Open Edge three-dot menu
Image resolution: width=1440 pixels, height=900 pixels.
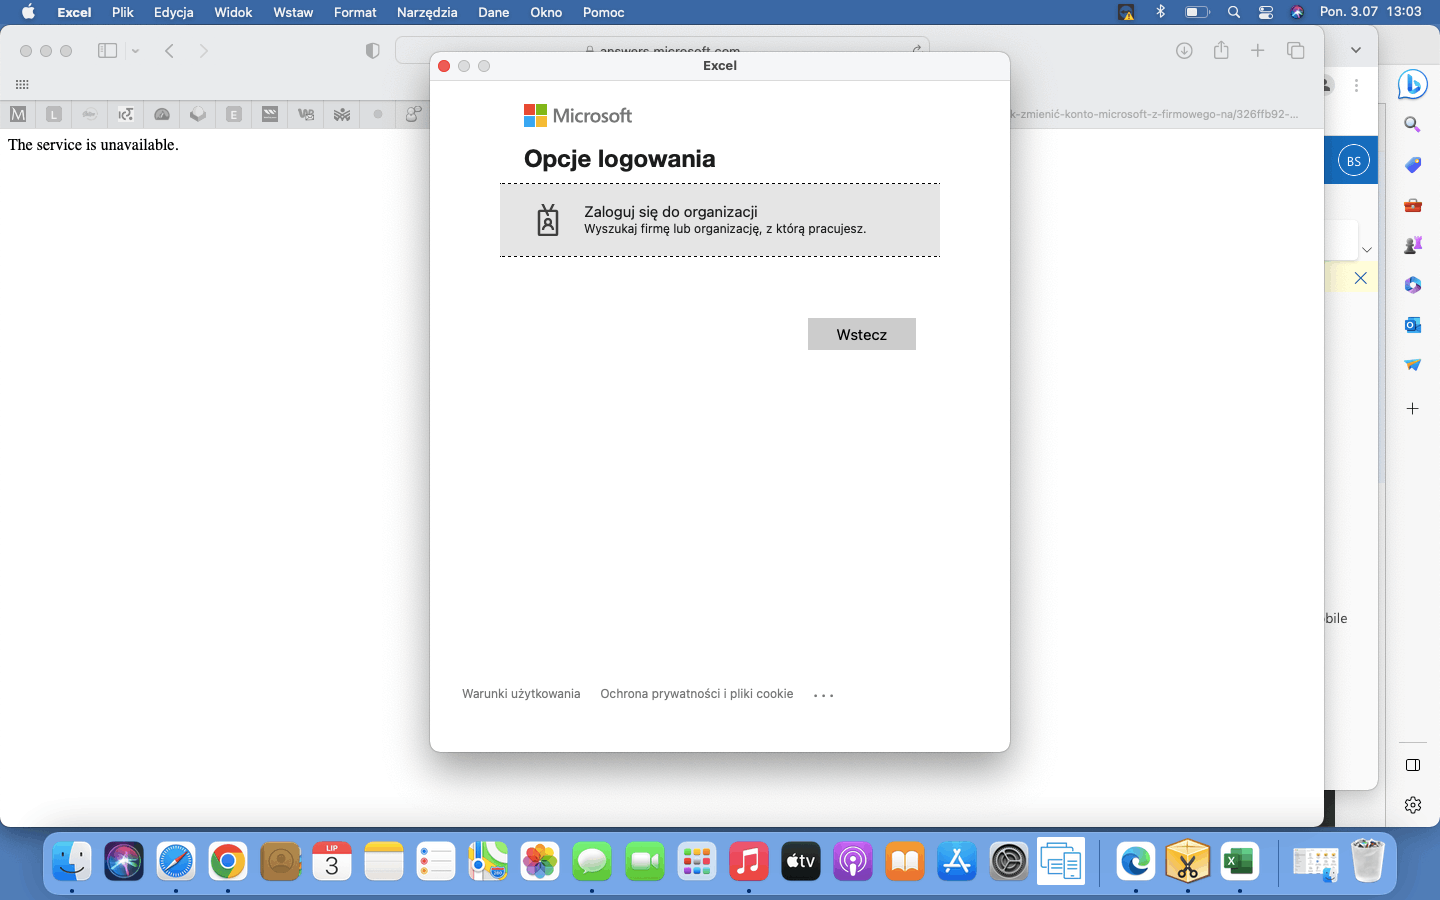point(1356,86)
